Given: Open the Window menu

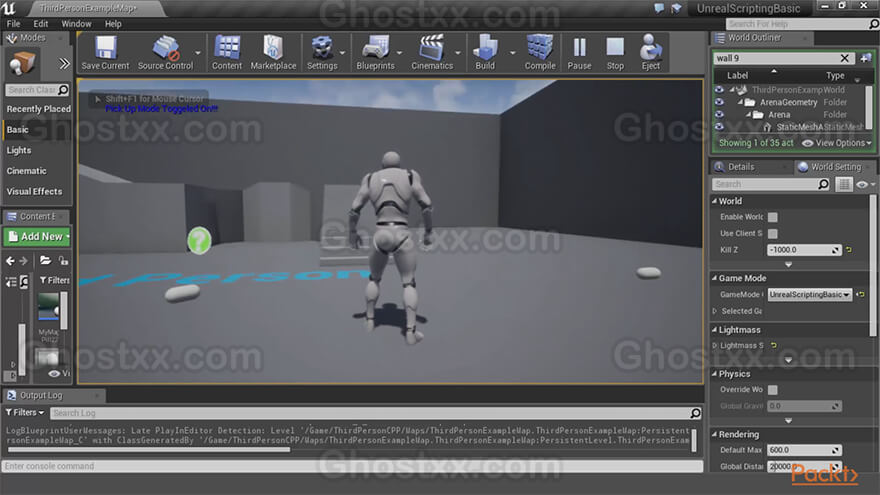Looking at the screenshot, I should point(76,24).
